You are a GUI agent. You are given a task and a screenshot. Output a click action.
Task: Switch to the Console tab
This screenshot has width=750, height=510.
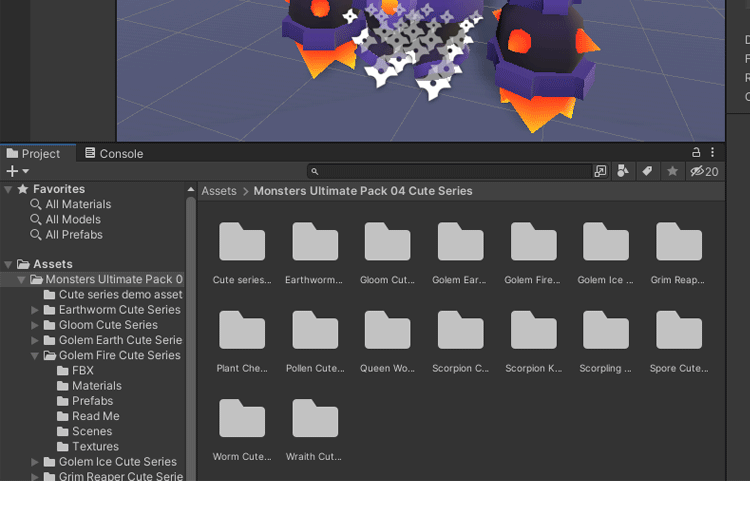[x=114, y=154]
